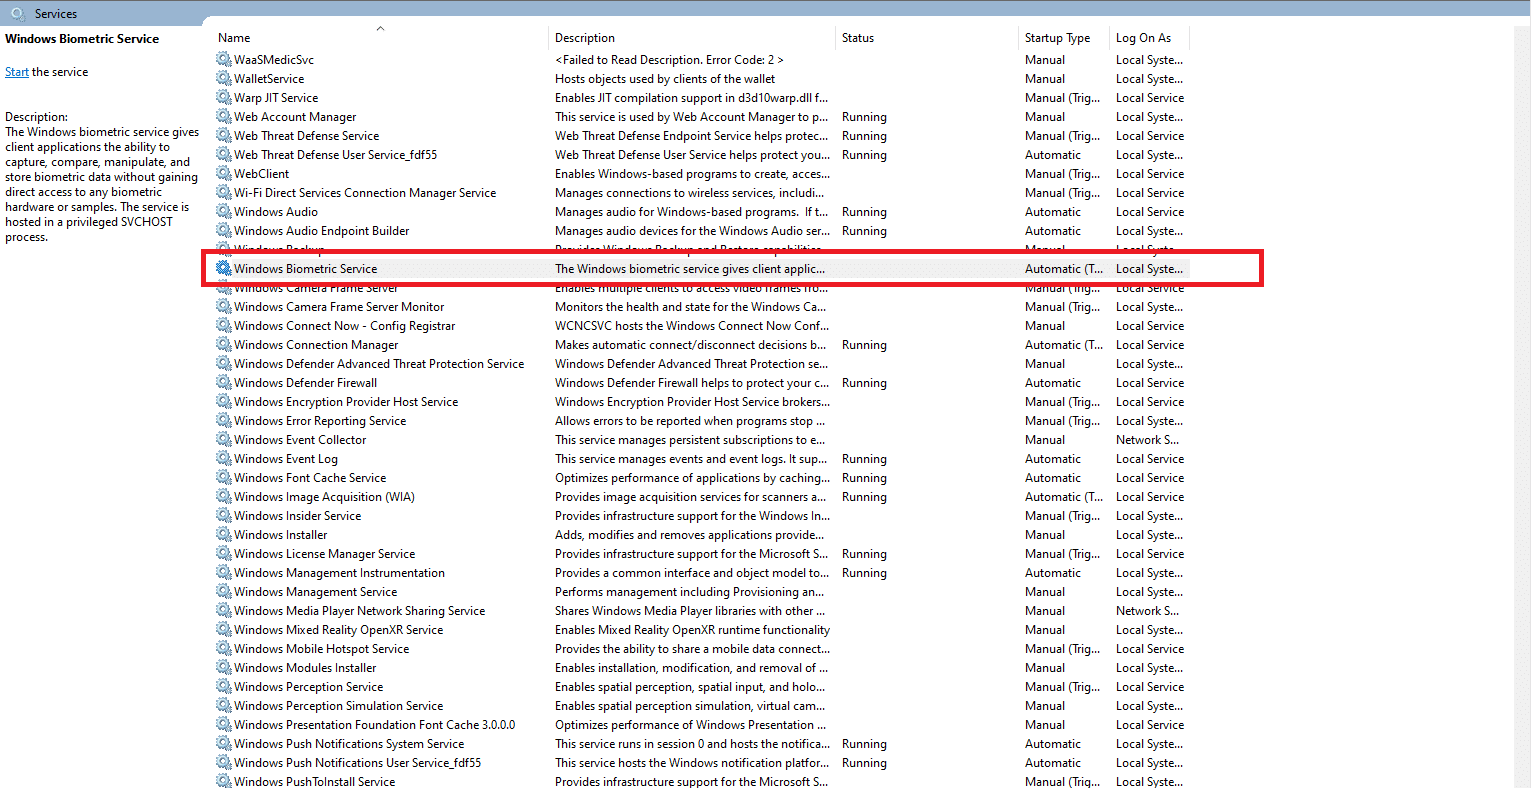Select Web Threat Defense User Service_fdf55
Viewport: 1532px width, 788px height.
tap(336, 155)
